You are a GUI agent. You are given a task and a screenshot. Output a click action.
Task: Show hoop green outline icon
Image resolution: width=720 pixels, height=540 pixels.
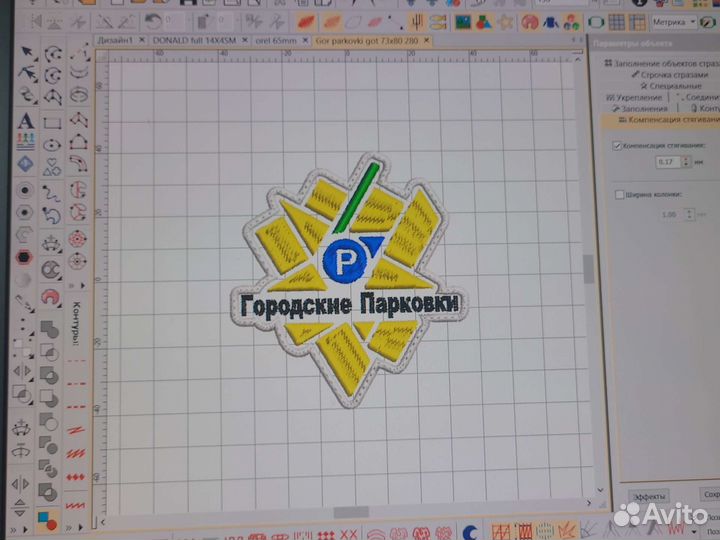coord(596,22)
